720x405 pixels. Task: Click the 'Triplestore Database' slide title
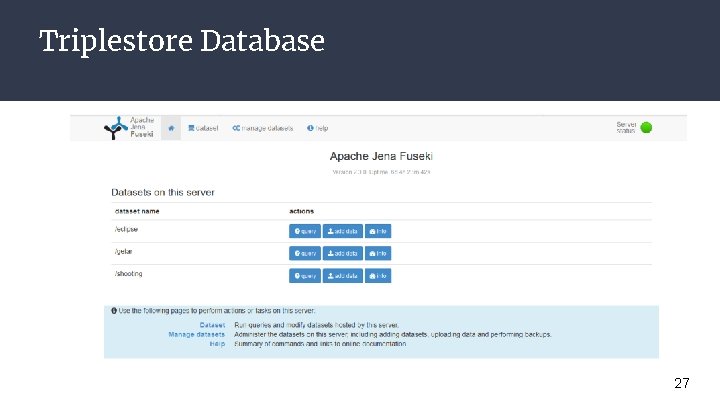click(x=182, y=40)
